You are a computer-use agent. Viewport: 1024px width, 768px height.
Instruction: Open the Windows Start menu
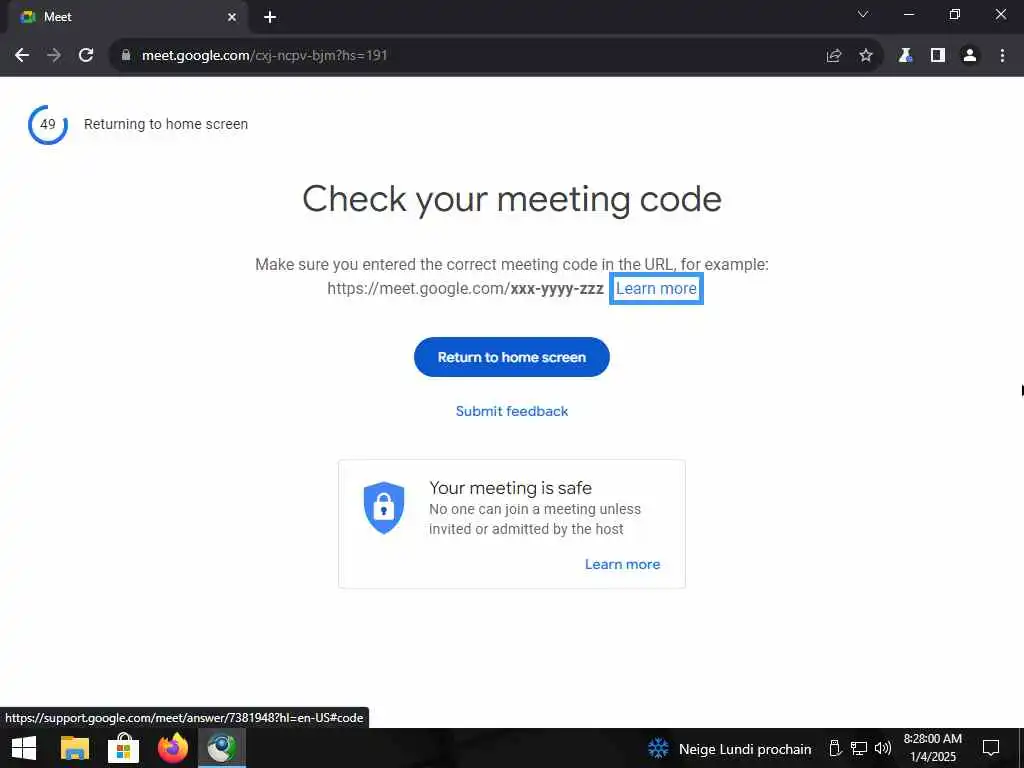click(x=24, y=748)
